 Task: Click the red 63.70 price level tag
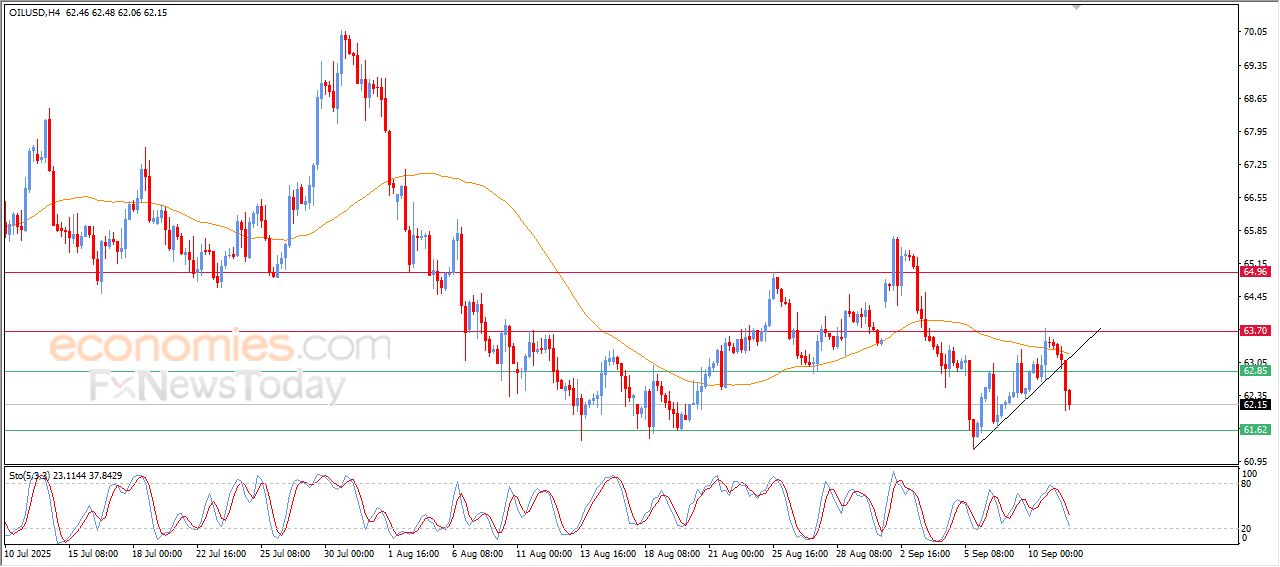pos(1254,330)
